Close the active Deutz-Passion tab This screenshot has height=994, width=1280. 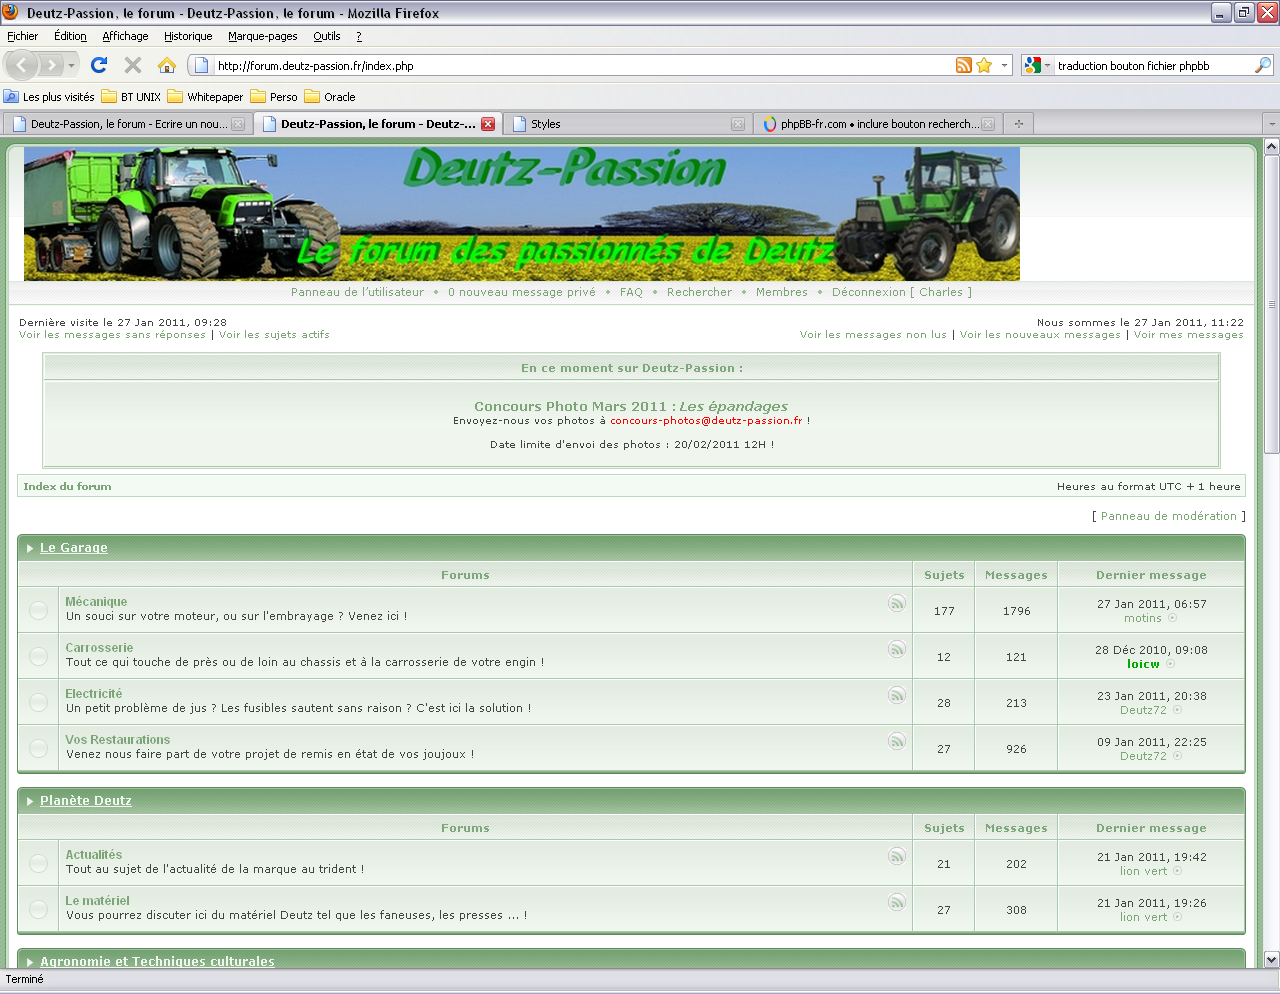point(488,124)
